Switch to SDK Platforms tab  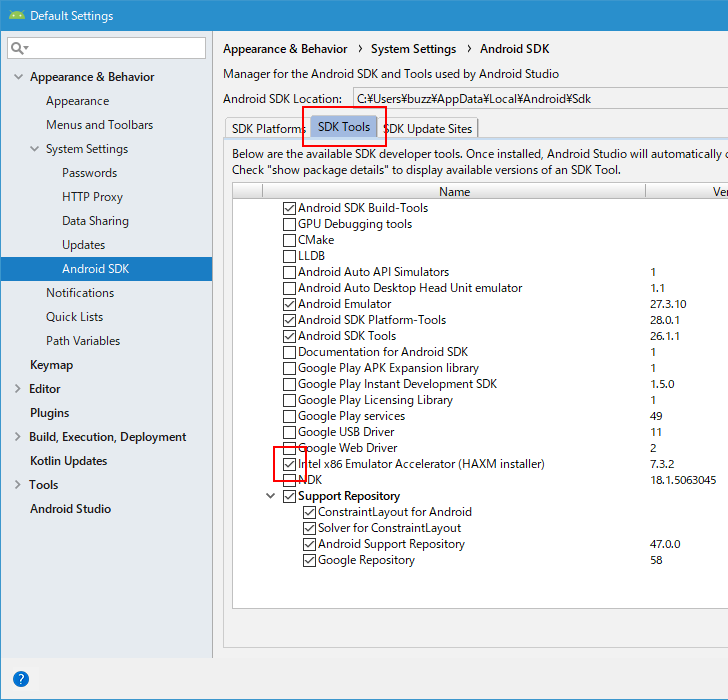(x=268, y=129)
